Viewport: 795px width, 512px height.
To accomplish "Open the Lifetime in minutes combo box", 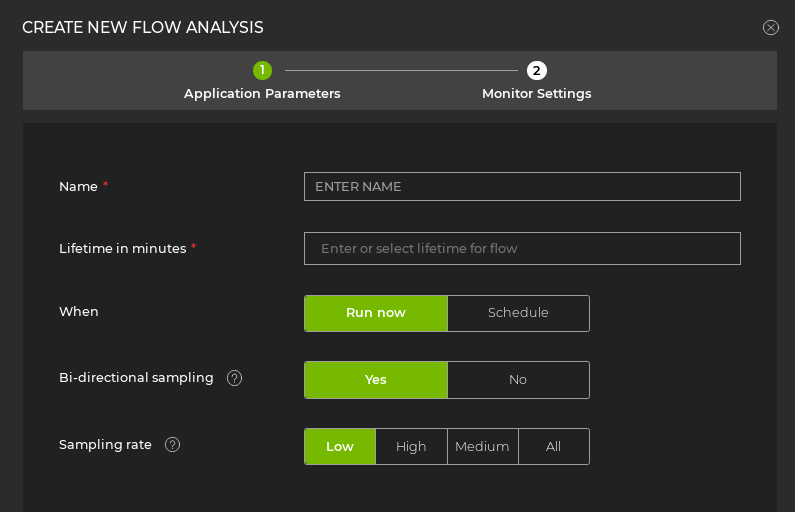I will pos(522,249).
